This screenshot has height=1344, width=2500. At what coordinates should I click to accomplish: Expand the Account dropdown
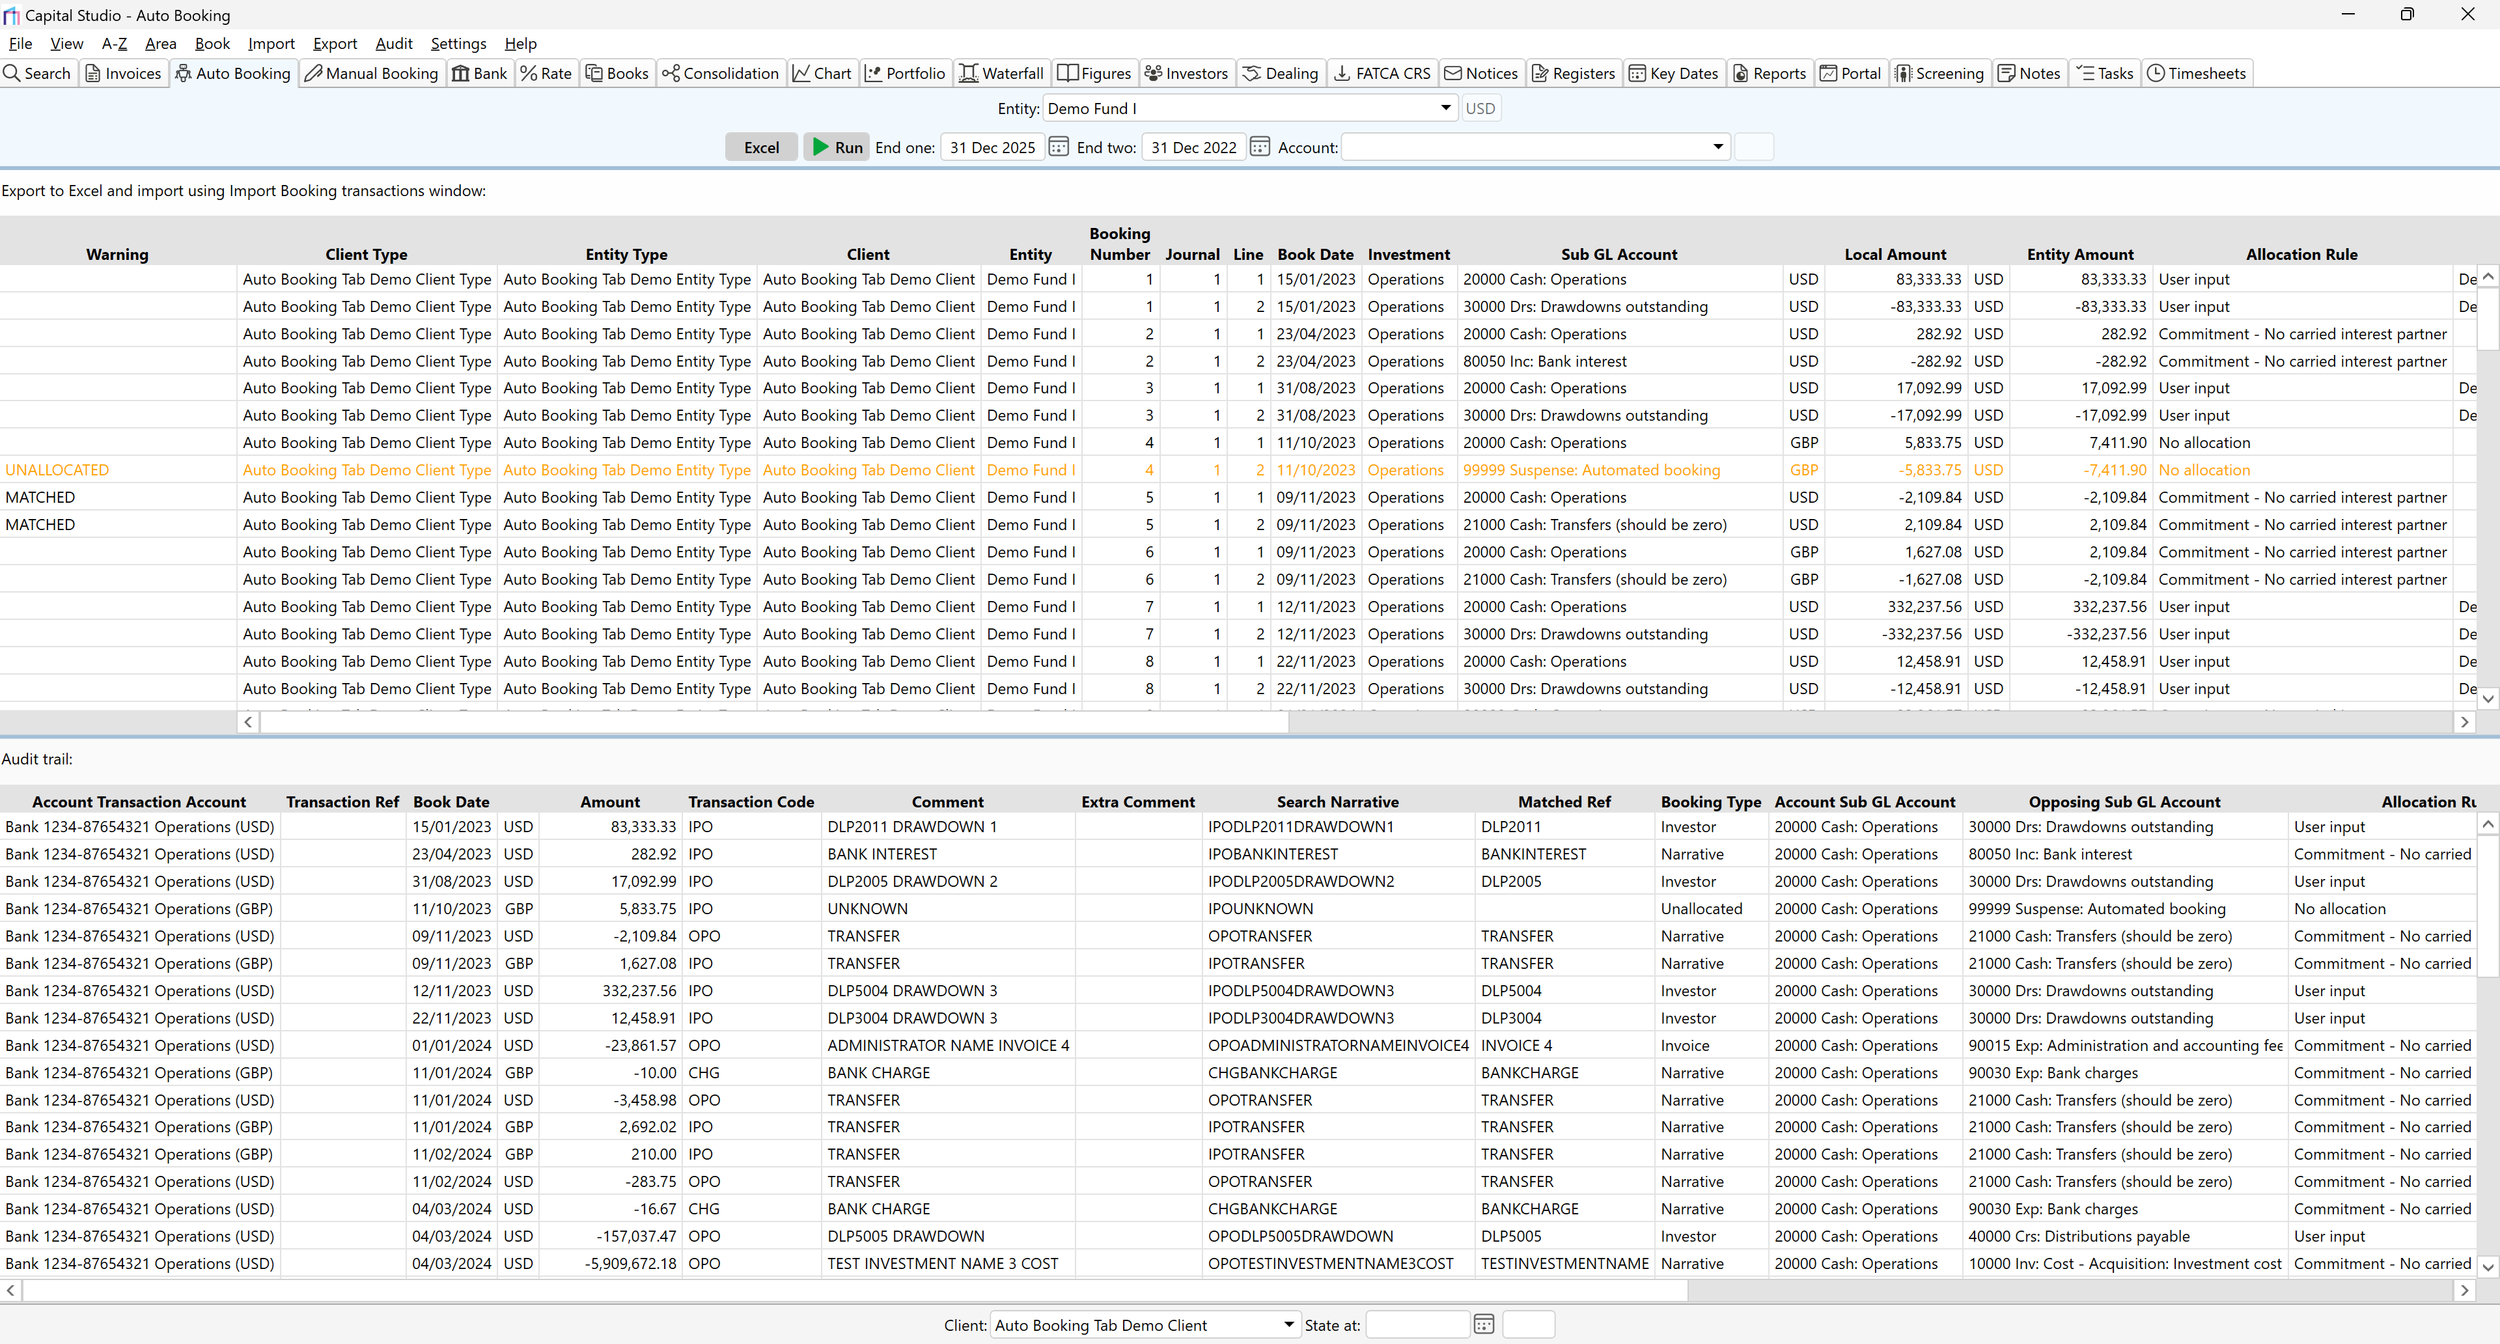pos(1717,147)
